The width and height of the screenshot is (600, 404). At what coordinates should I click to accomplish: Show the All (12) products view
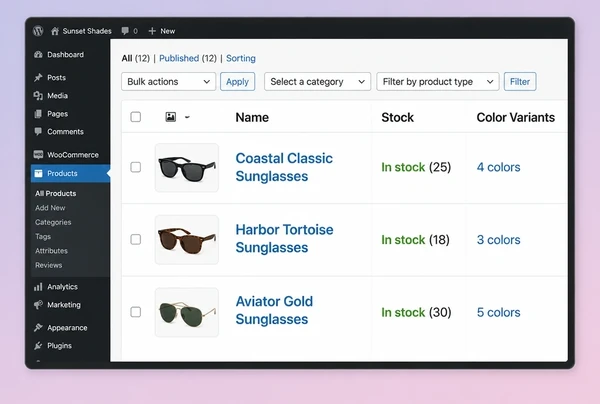pyautogui.click(x=135, y=58)
